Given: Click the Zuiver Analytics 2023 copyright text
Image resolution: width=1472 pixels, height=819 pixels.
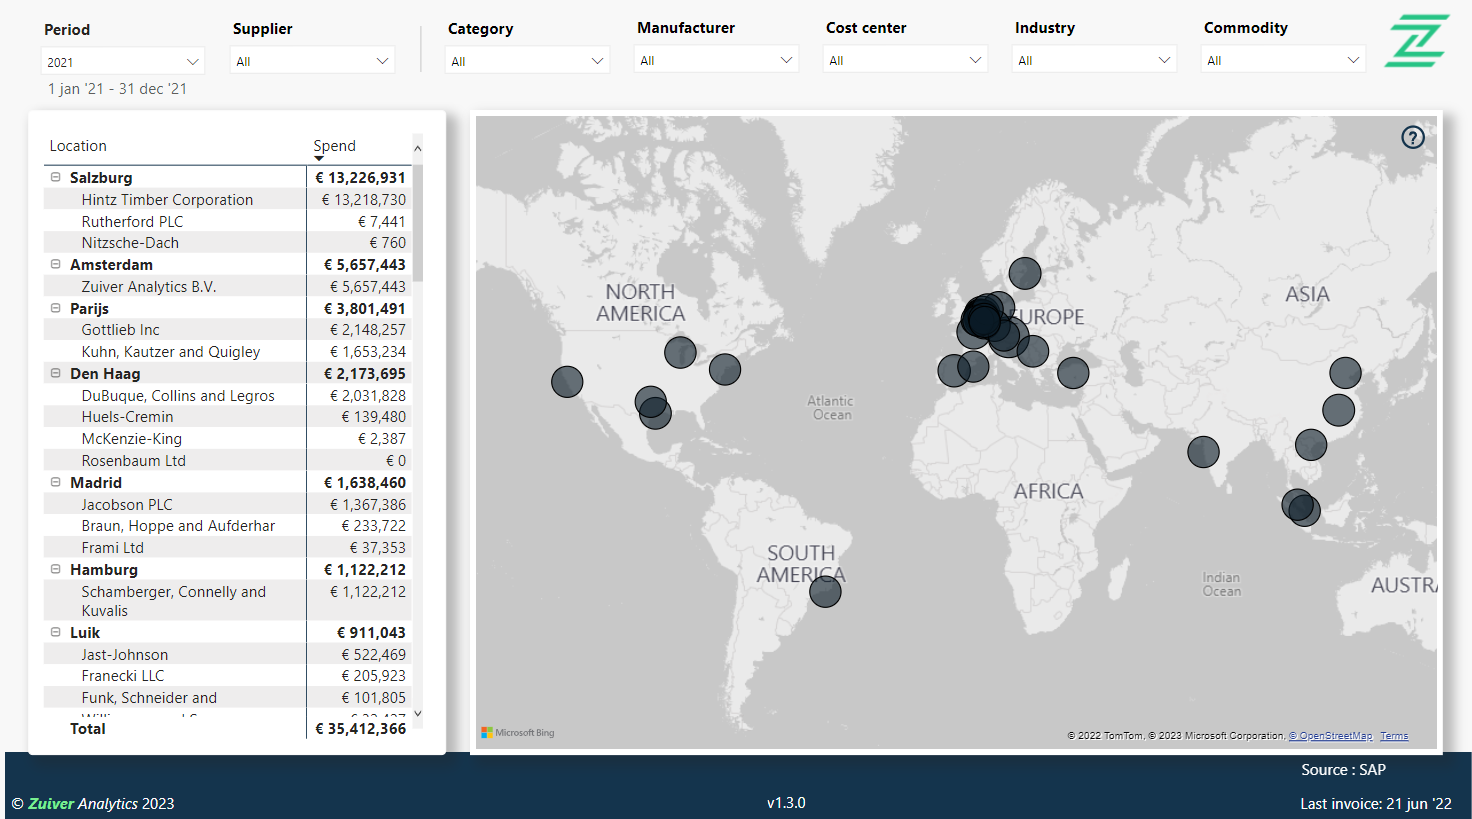Looking at the screenshot, I should coord(93,804).
